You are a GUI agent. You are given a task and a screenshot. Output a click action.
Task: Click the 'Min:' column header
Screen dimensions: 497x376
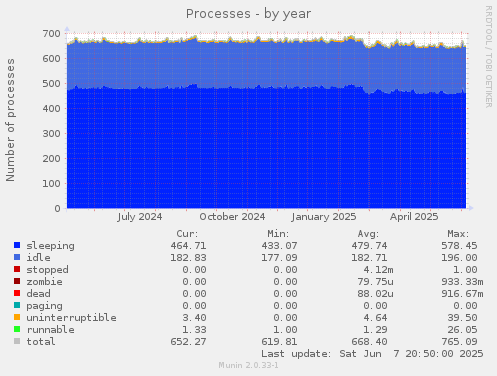[x=278, y=234]
